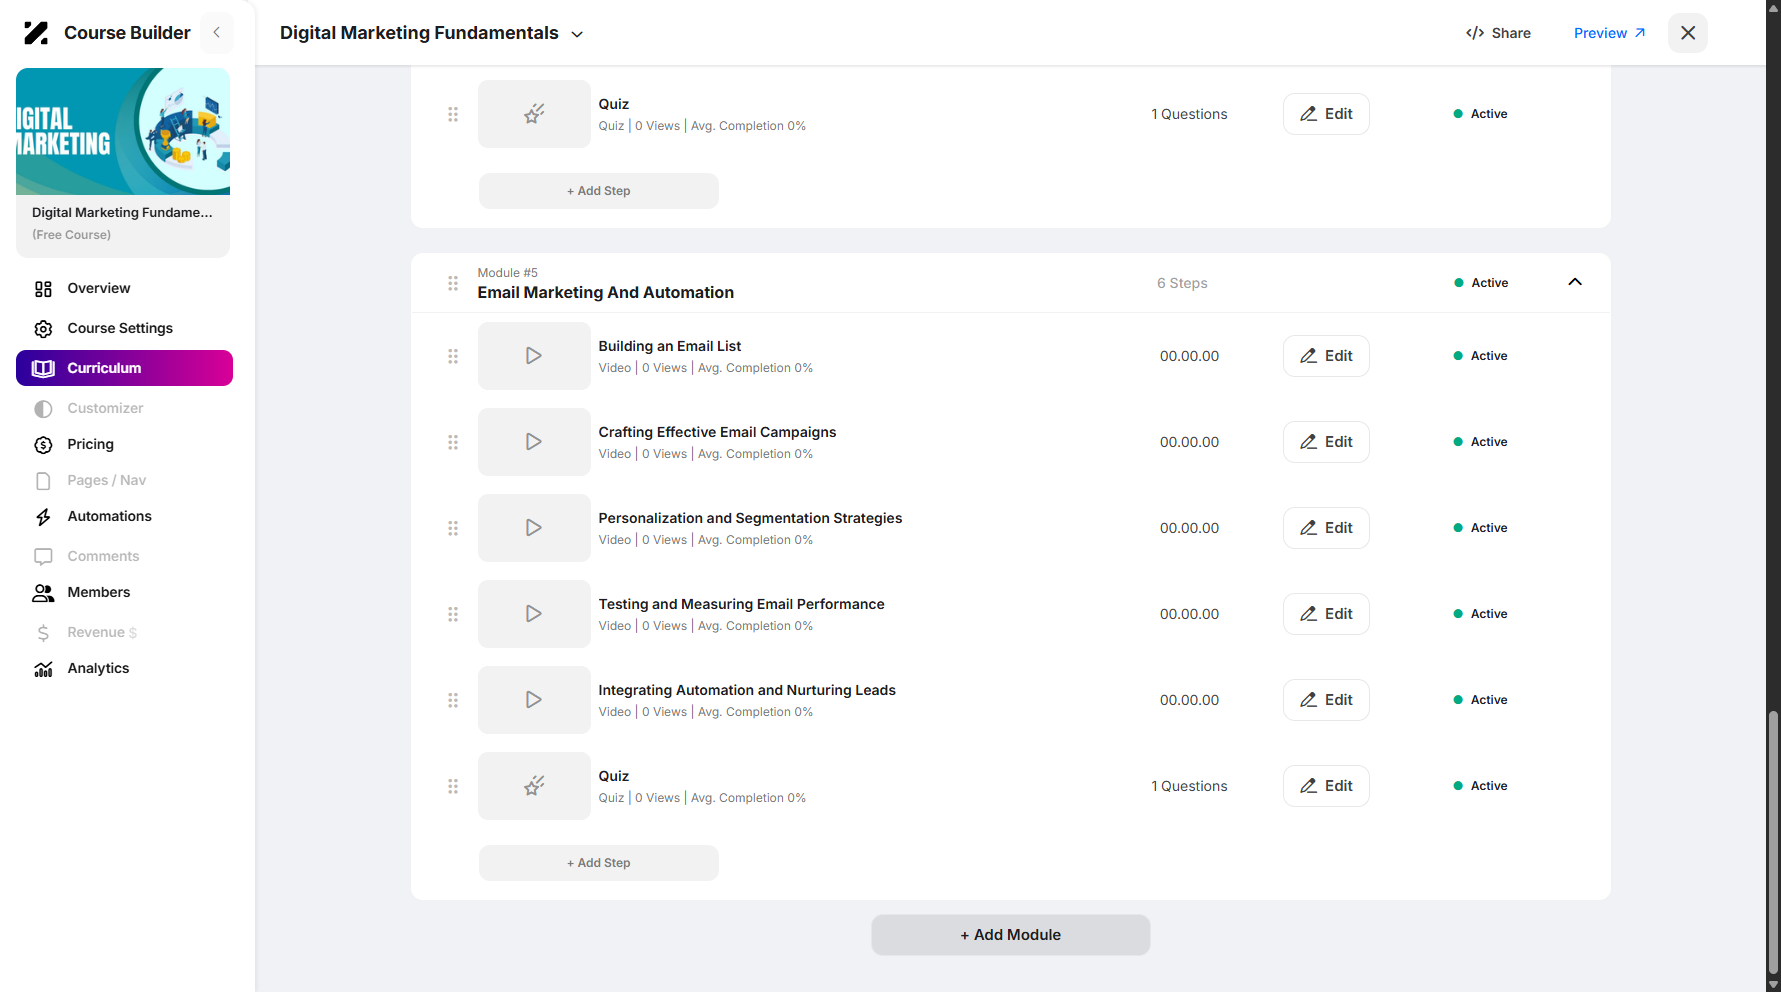
Task: Collapse the Email Marketing And Automation module
Action: tap(1575, 282)
